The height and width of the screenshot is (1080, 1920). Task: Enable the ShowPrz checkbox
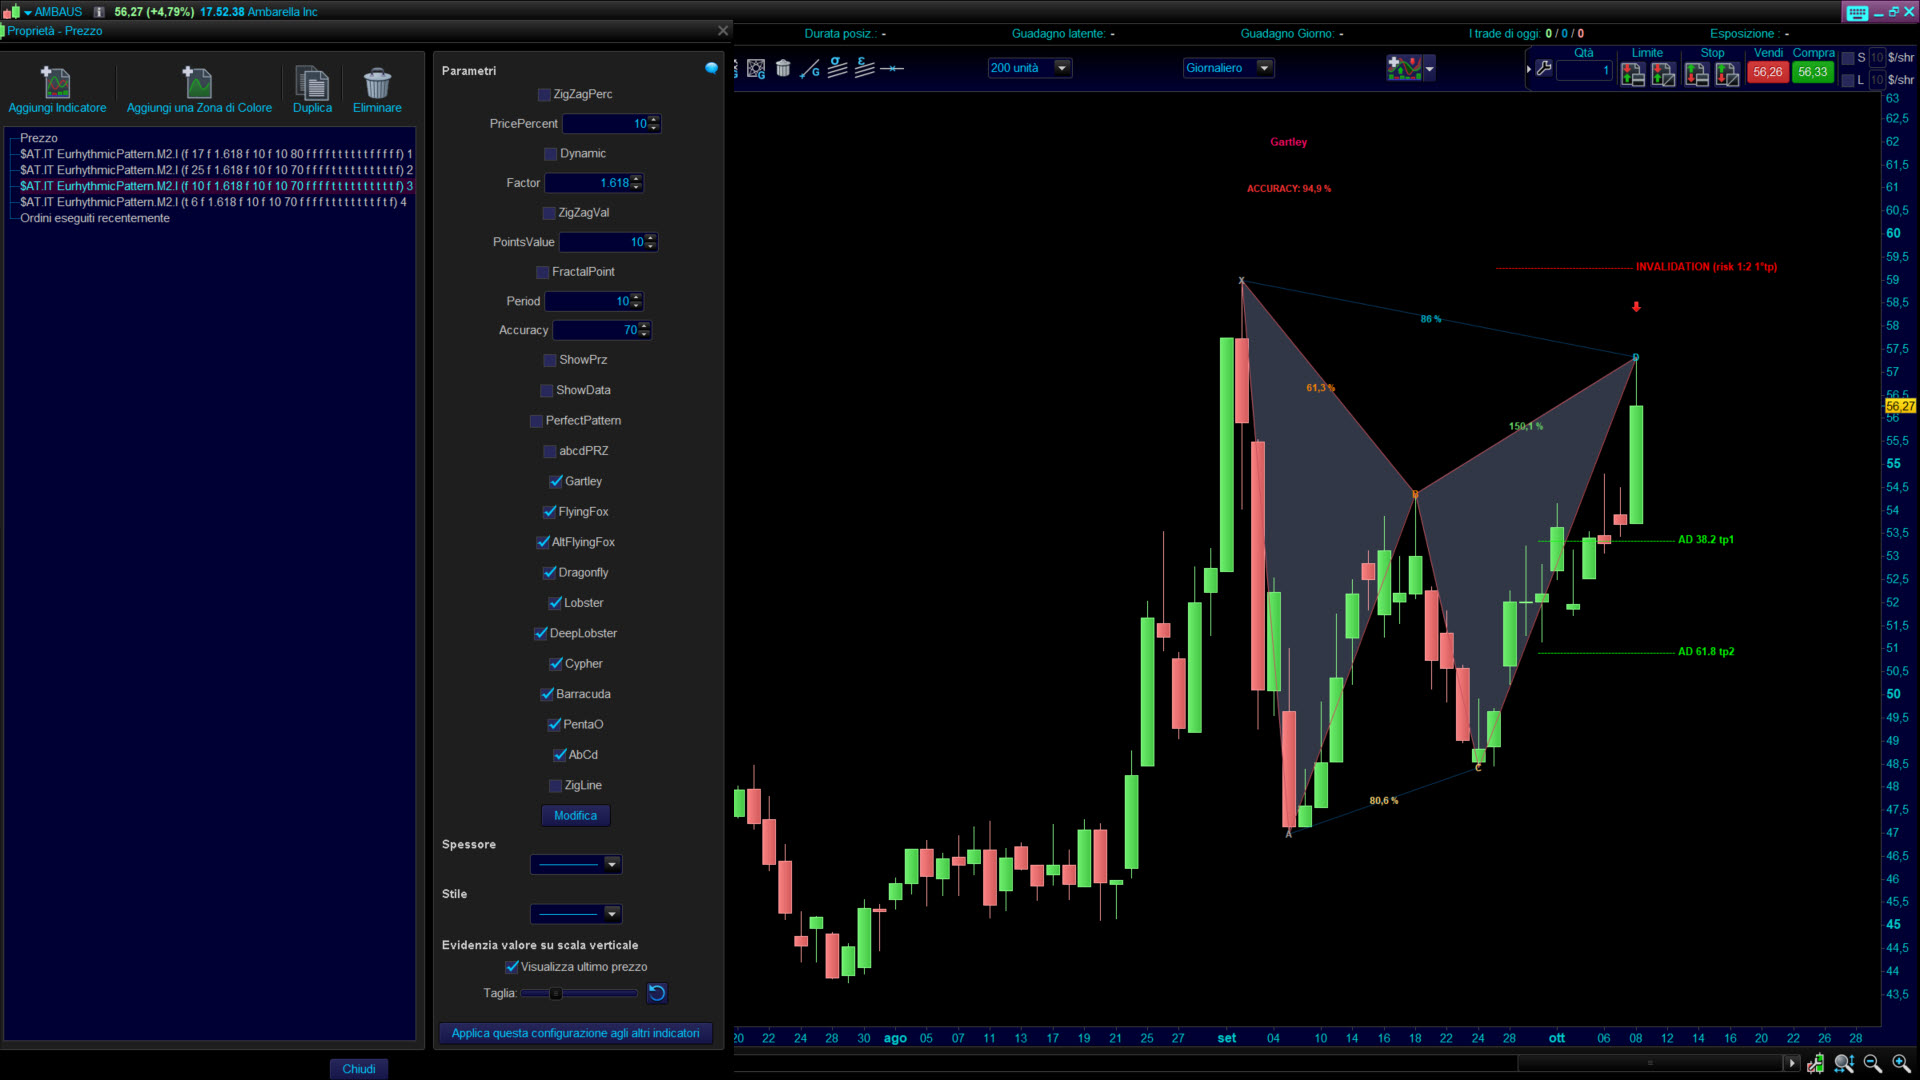click(x=550, y=360)
